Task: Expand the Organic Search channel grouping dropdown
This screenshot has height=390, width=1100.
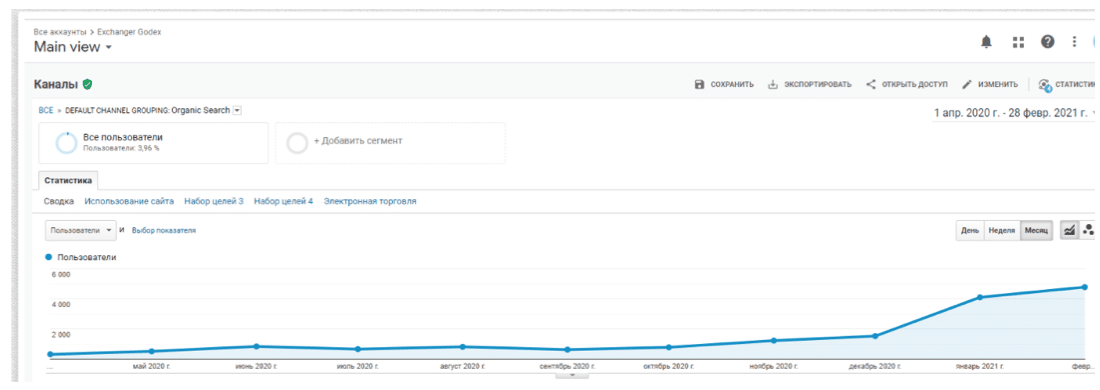Action: 237,110
